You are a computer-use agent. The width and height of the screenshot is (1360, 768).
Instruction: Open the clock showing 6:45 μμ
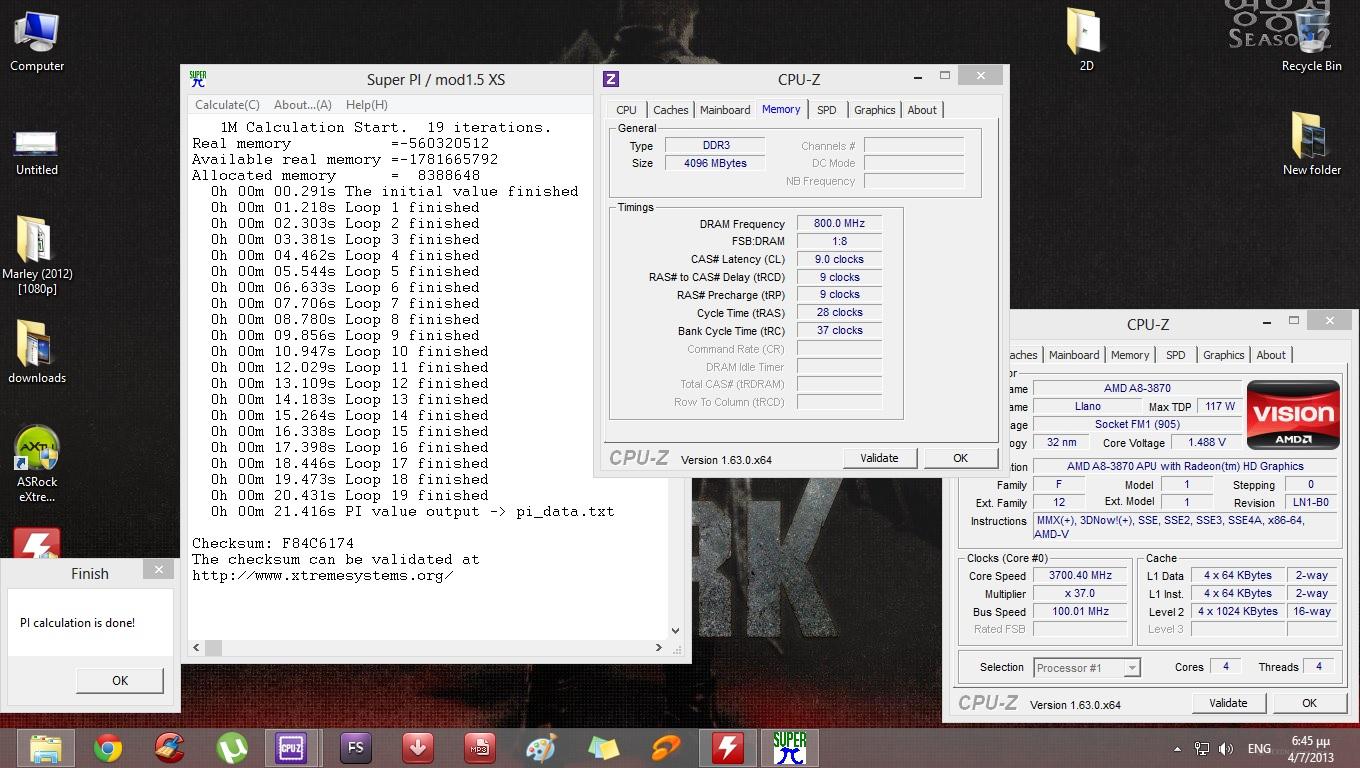click(x=1310, y=748)
